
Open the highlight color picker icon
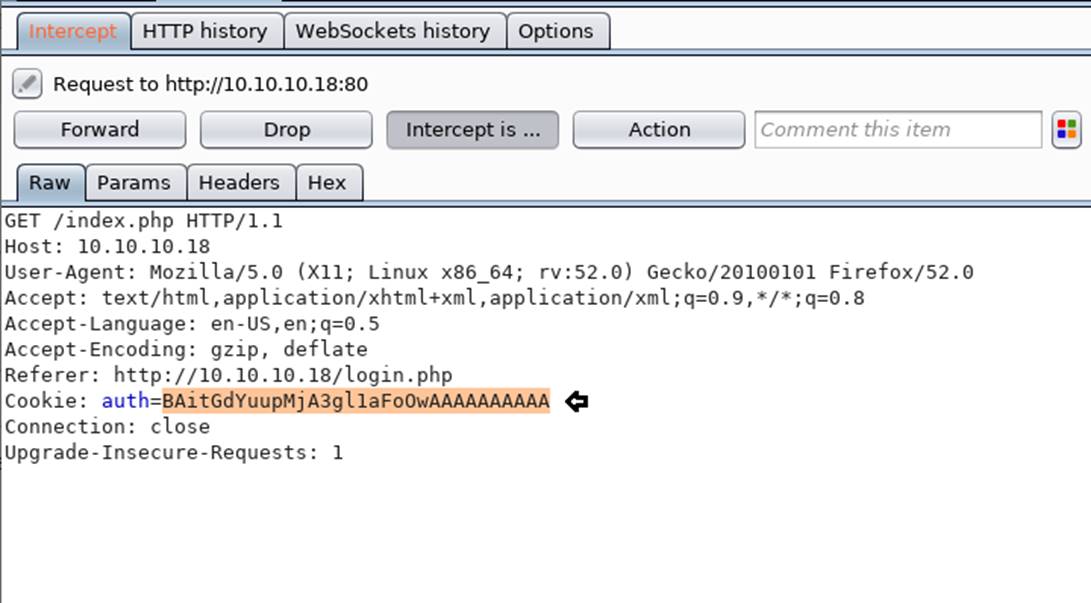click(1066, 129)
